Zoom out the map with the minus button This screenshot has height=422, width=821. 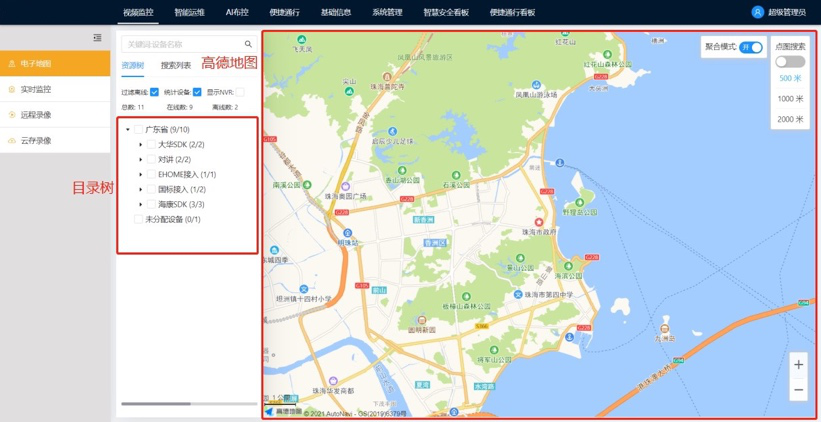798,390
